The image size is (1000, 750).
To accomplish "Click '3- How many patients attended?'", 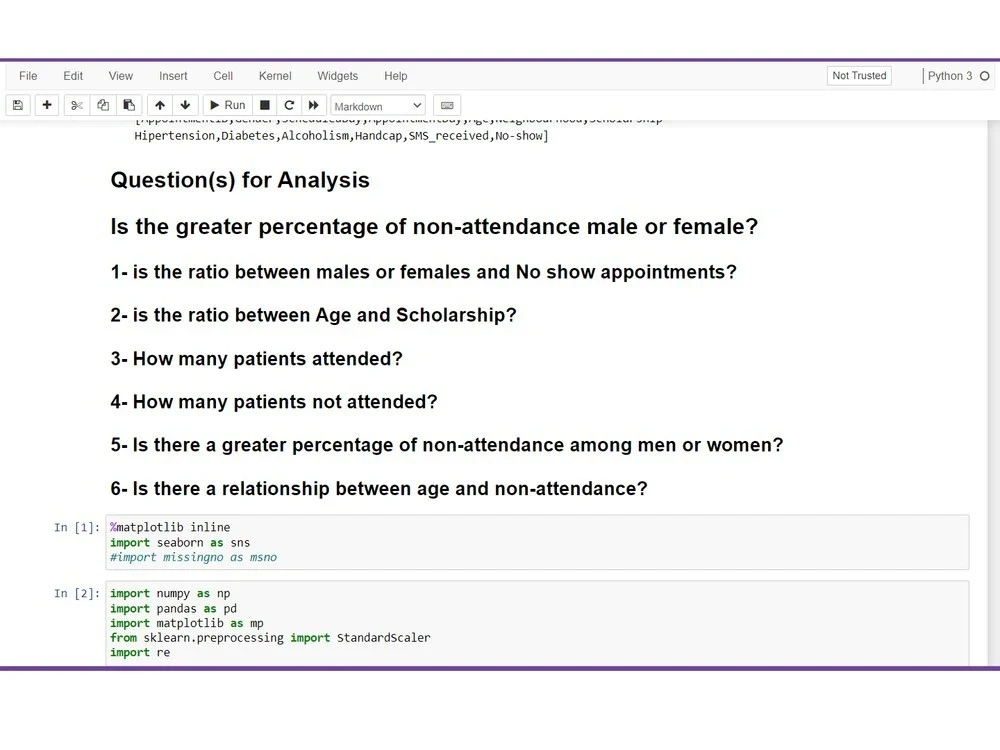I will pyautogui.click(x=256, y=358).
